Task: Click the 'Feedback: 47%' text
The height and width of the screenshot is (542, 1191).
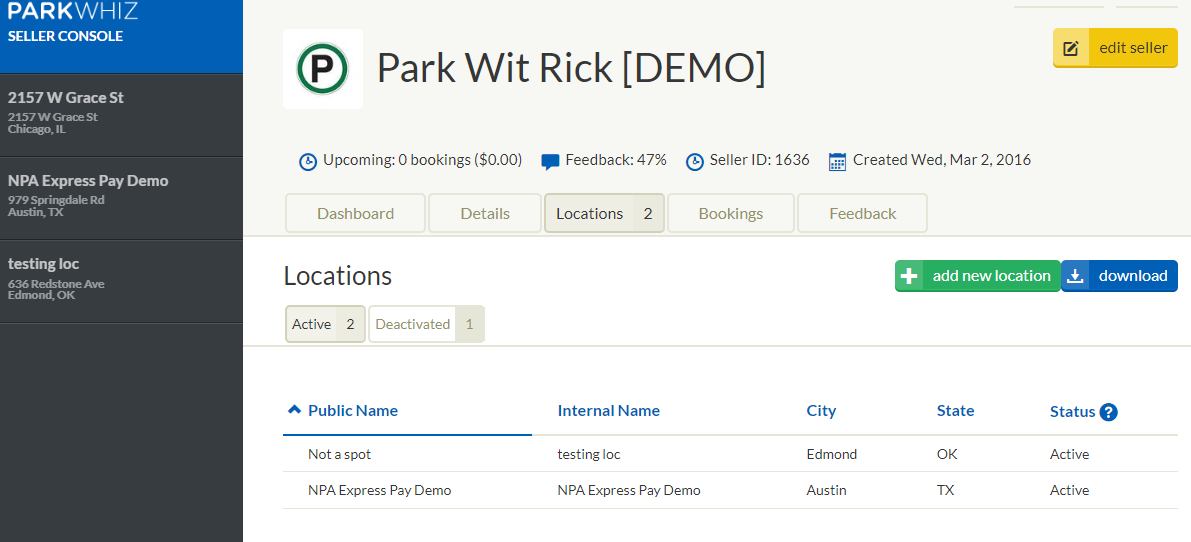Action: (x=616, y=160)
